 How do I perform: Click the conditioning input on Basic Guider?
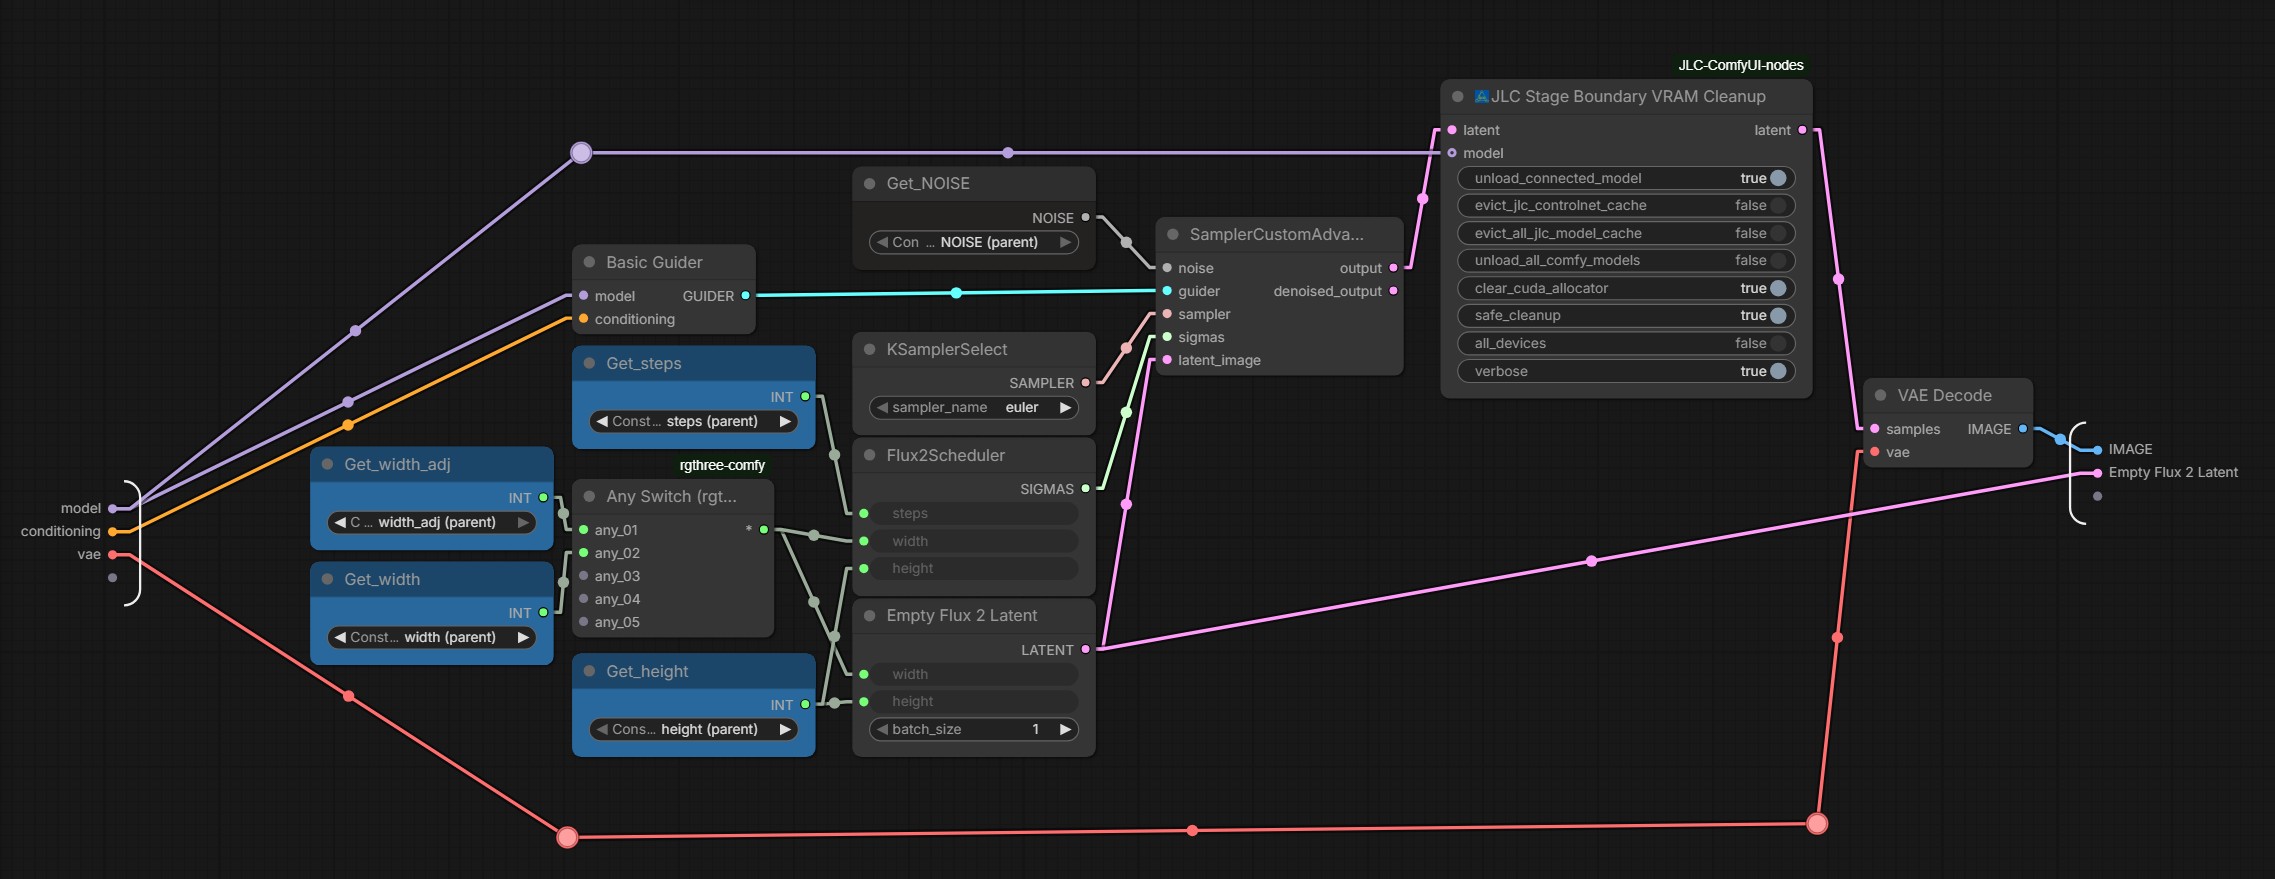tap(584, 319)
